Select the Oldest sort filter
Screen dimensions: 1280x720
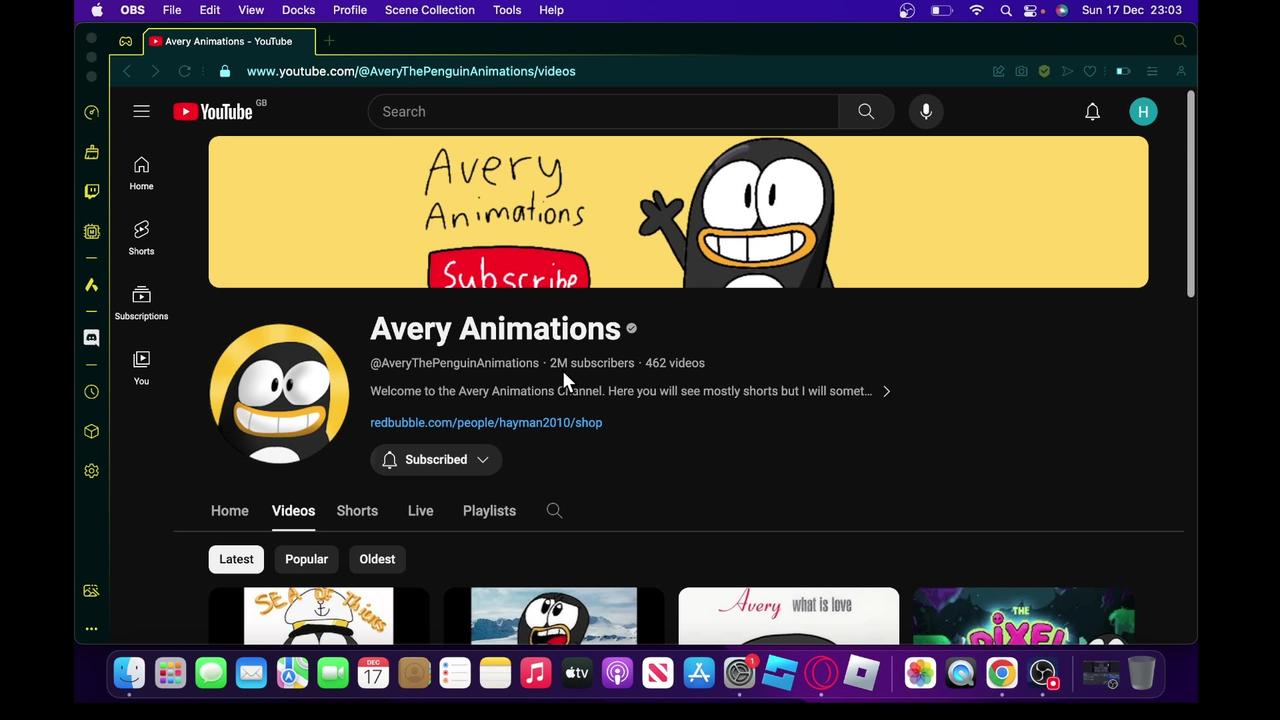pyautogui.click(x=377, y=559)
